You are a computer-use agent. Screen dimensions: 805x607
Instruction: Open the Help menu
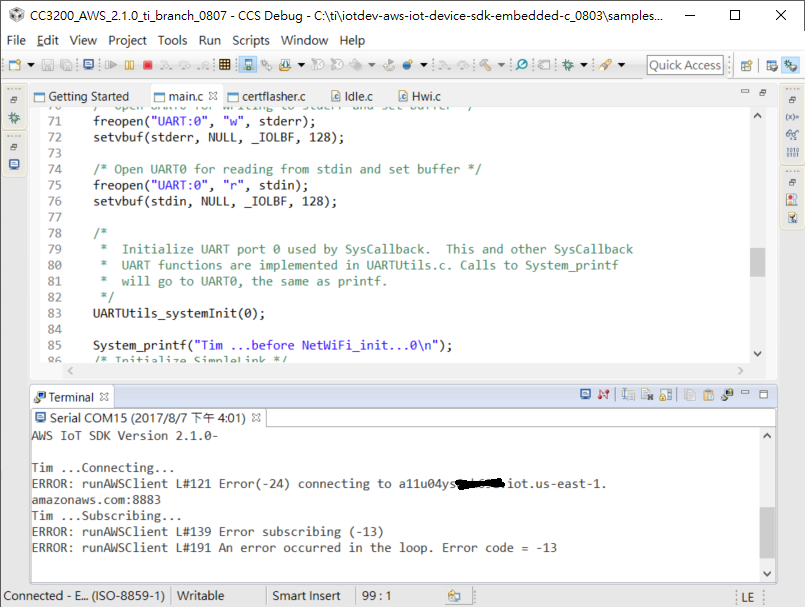tap(352, 40)
